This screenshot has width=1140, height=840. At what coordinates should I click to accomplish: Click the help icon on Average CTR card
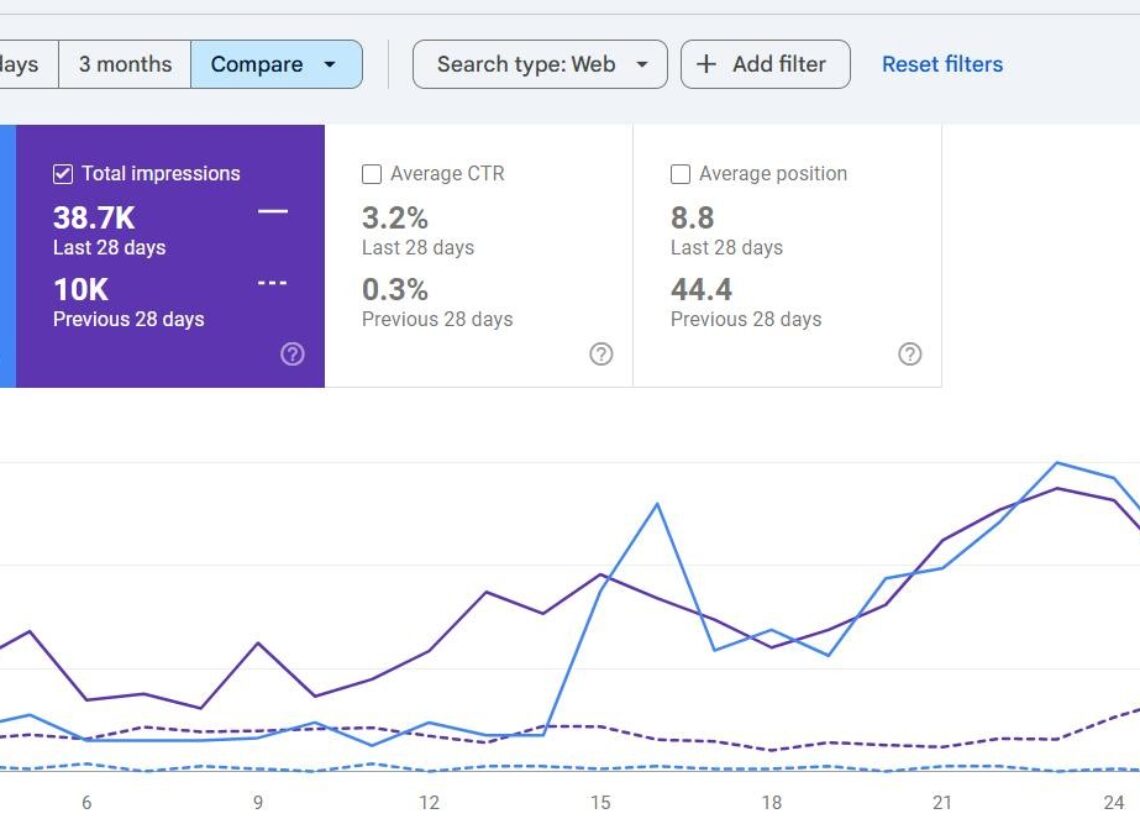click(x=600, y=354)
